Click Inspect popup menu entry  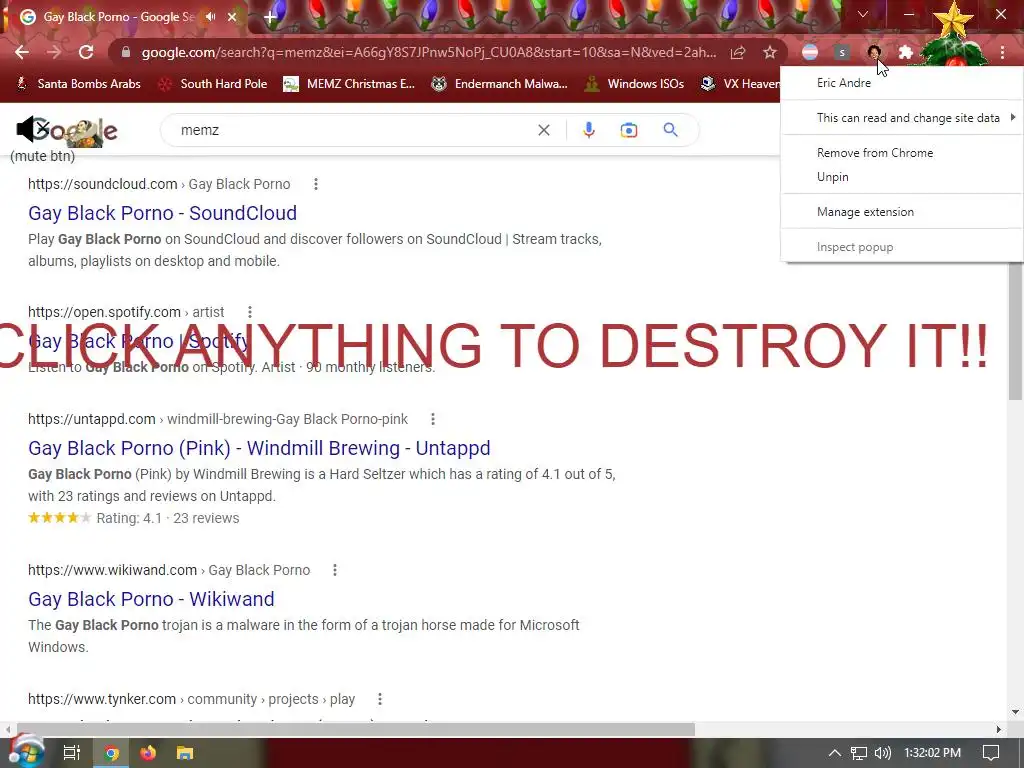click(902, 247)
